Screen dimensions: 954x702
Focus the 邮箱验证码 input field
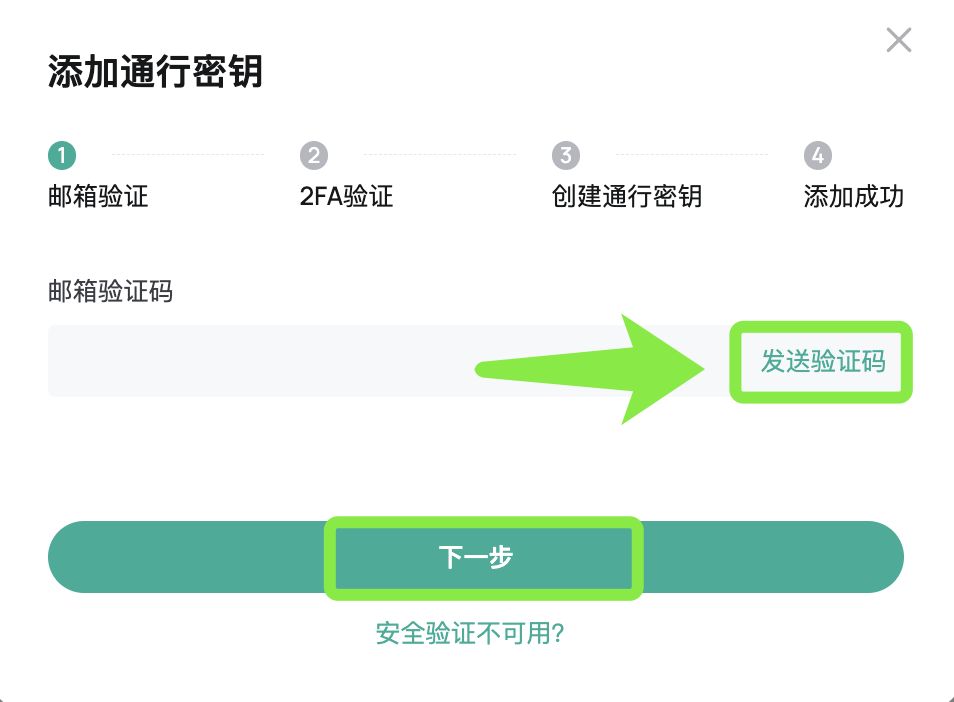[x=389, y=361]
